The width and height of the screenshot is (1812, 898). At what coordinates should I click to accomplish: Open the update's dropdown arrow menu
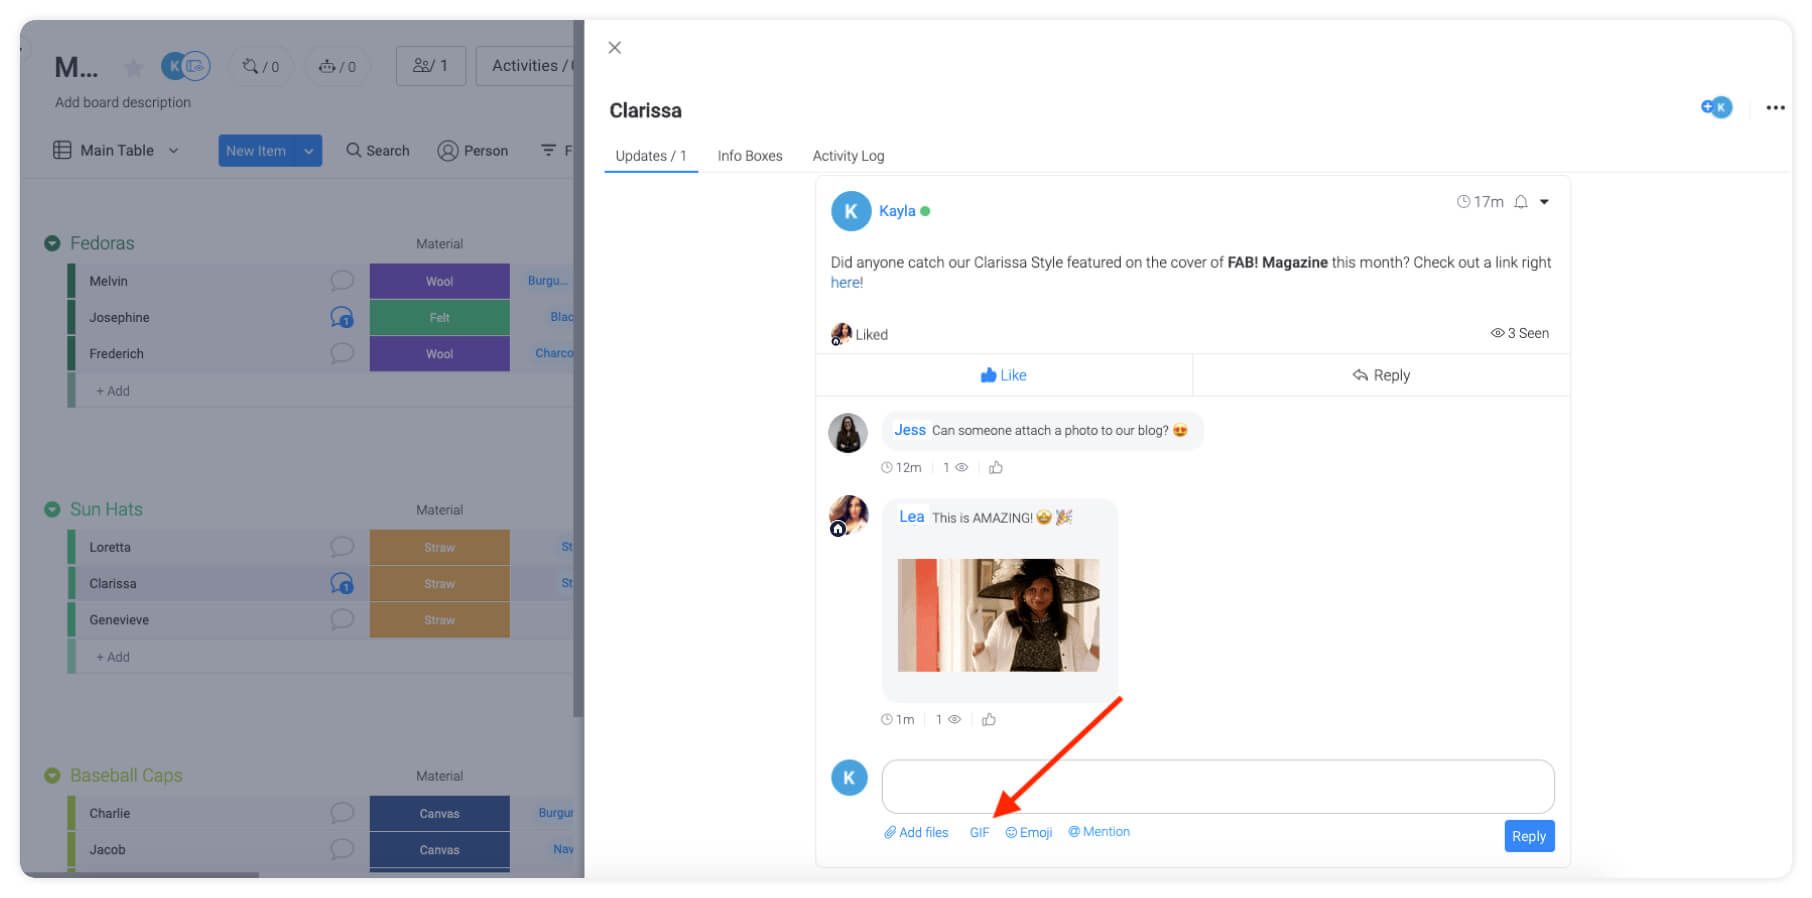[1544, 202]
